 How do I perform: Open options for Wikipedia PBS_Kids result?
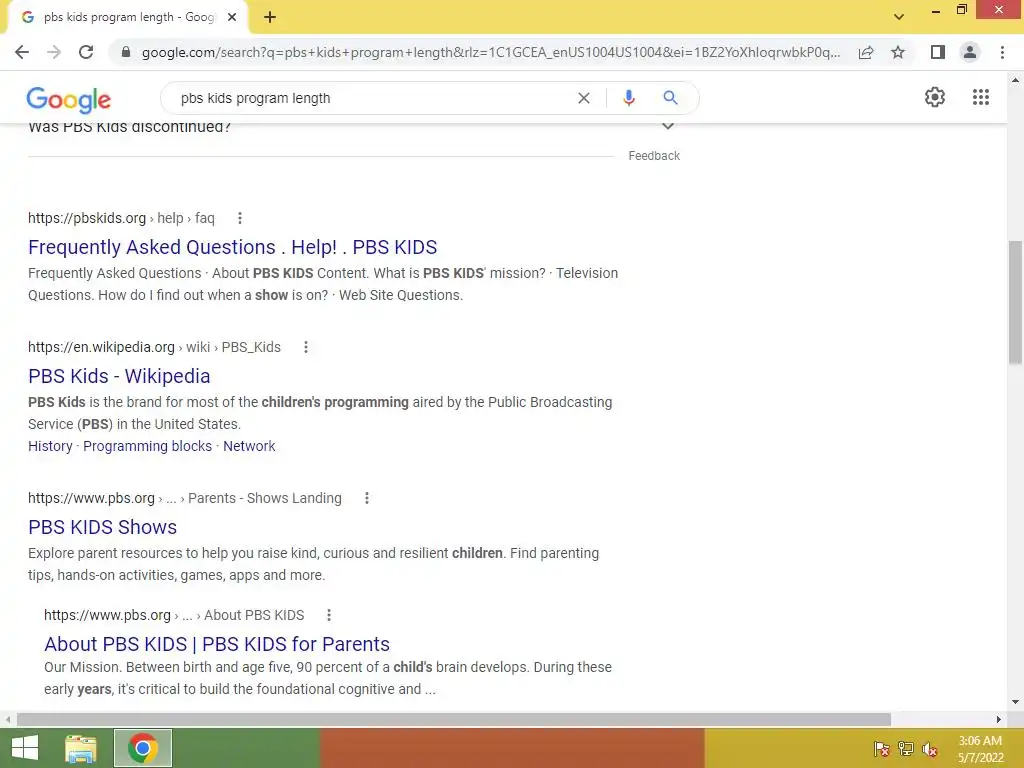[306, 347]
